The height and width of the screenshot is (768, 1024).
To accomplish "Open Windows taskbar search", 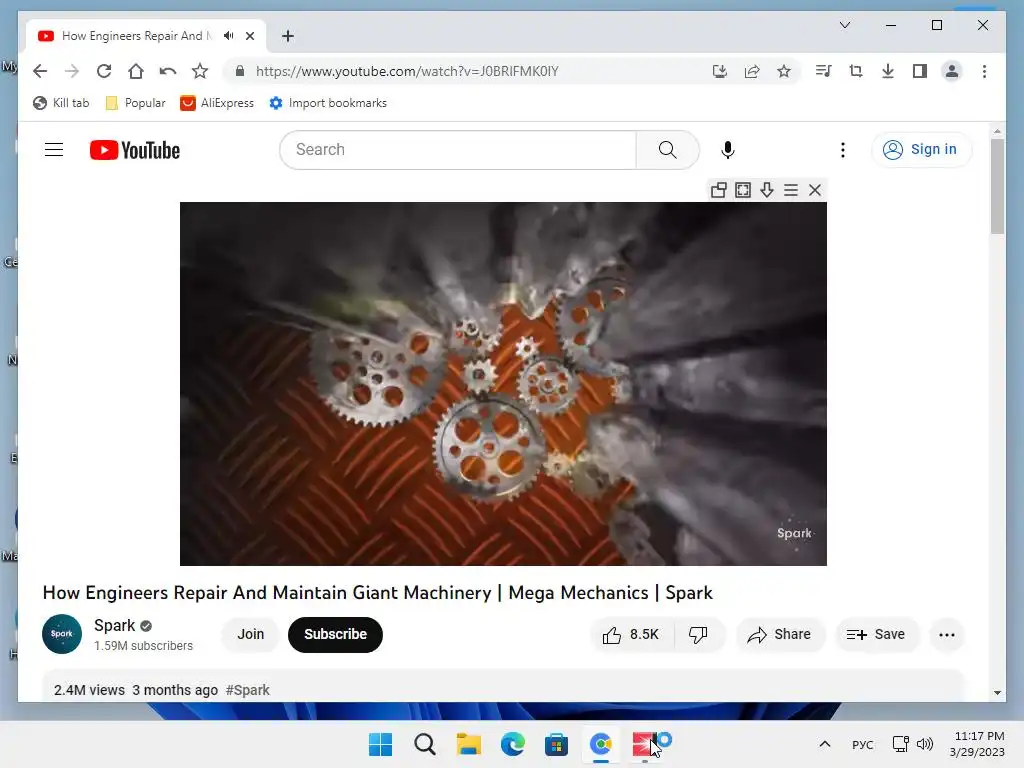I will coord(424,744).
